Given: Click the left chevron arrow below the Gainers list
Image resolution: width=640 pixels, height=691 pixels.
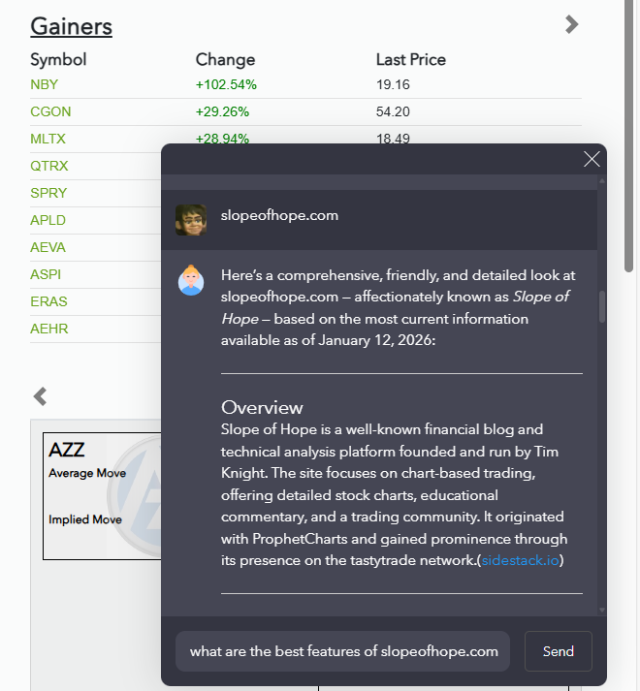Looking at the screenshot, I should point(40,396).
